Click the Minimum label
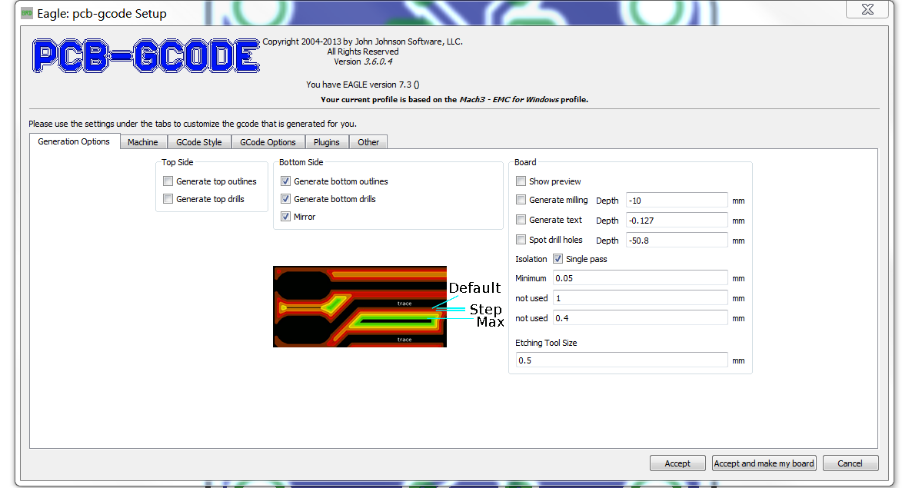Viewport: 902px width, 488px height. (x=530, y=278)
